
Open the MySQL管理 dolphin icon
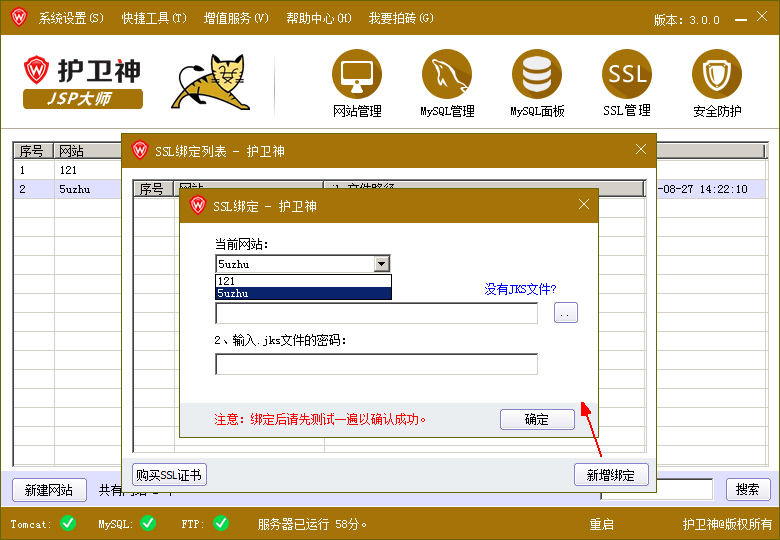point(447,75)
